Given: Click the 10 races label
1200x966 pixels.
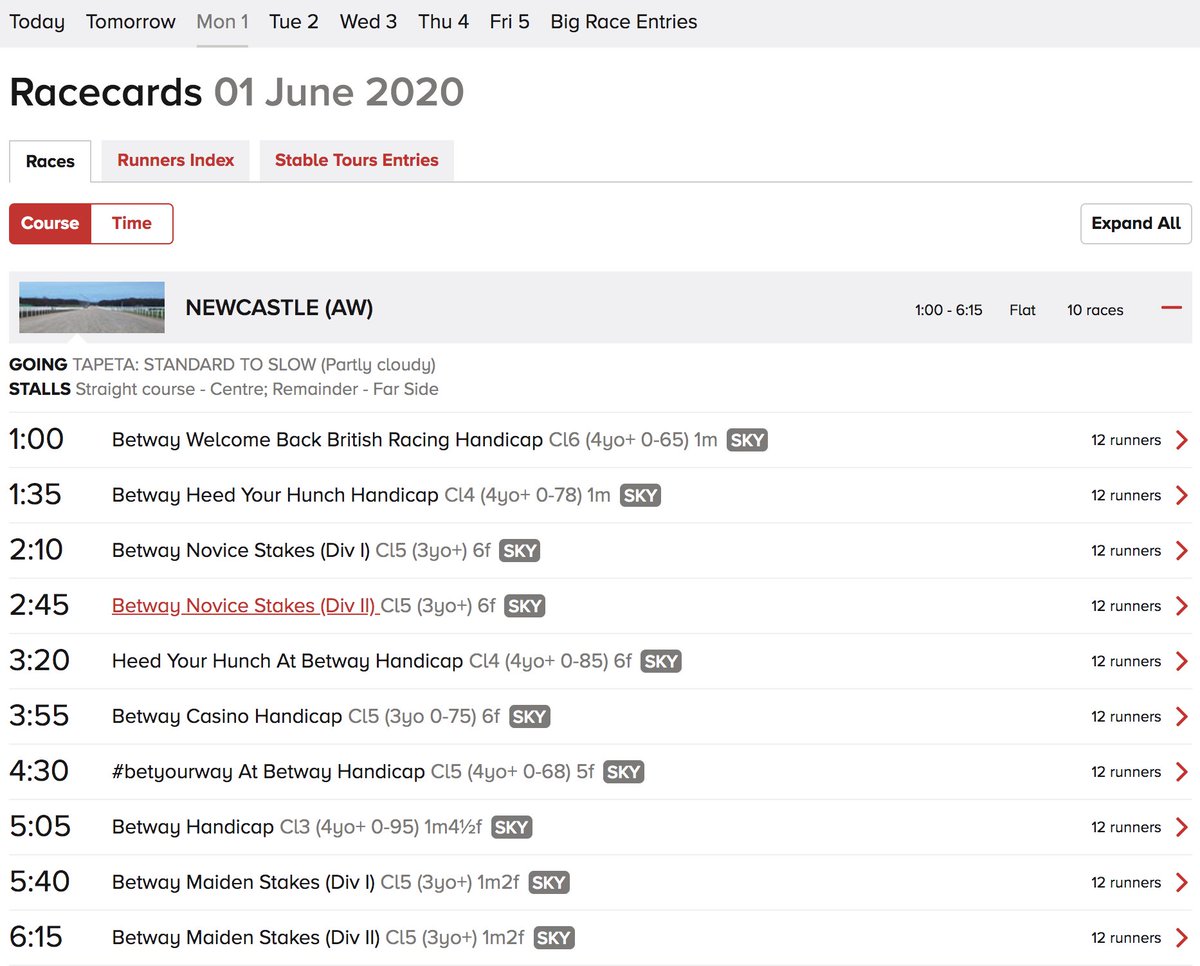Looking at the screenshot, I should [x=1095, y=310].
